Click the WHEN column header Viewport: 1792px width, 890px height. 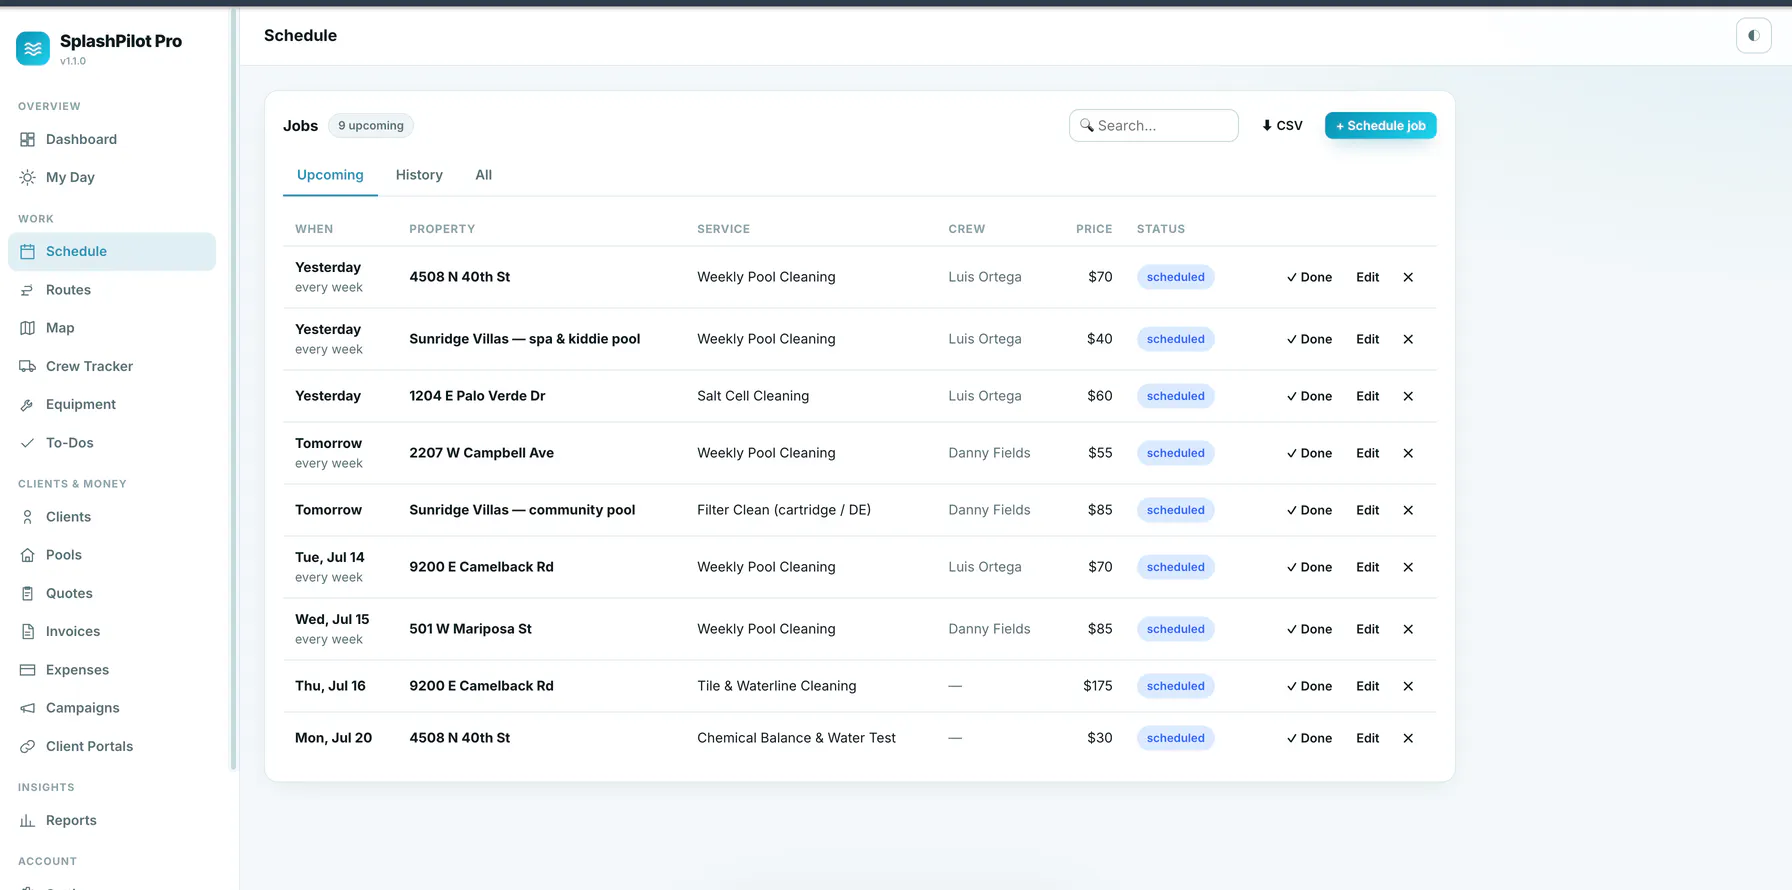click(314, 229)
